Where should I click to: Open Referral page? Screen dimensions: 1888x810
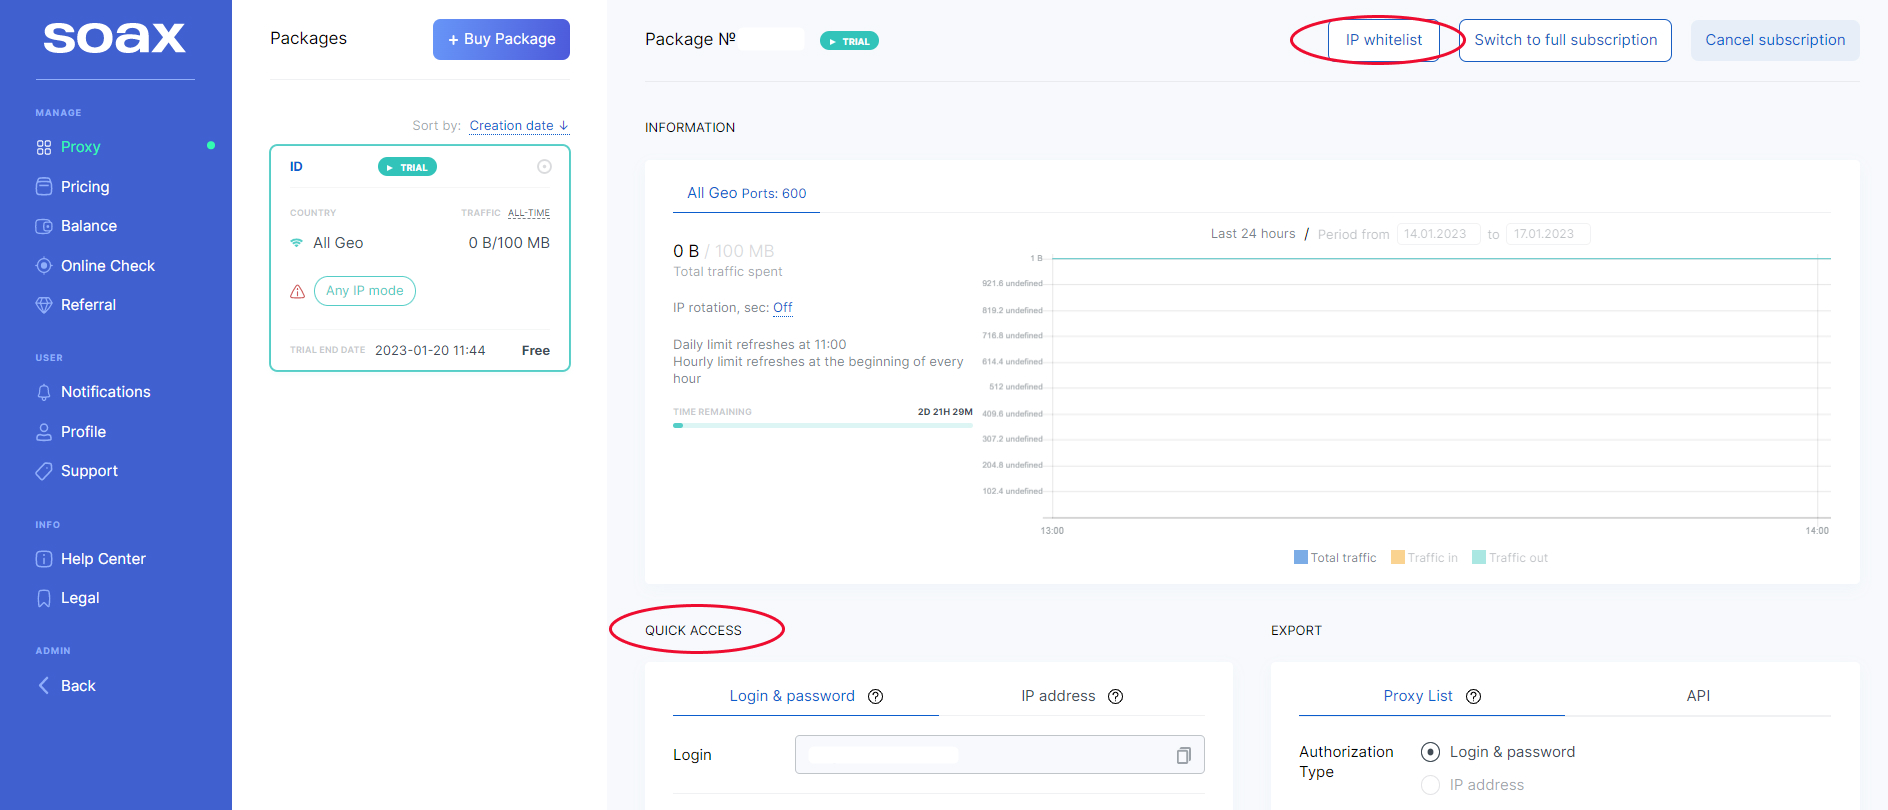point(88,305)
